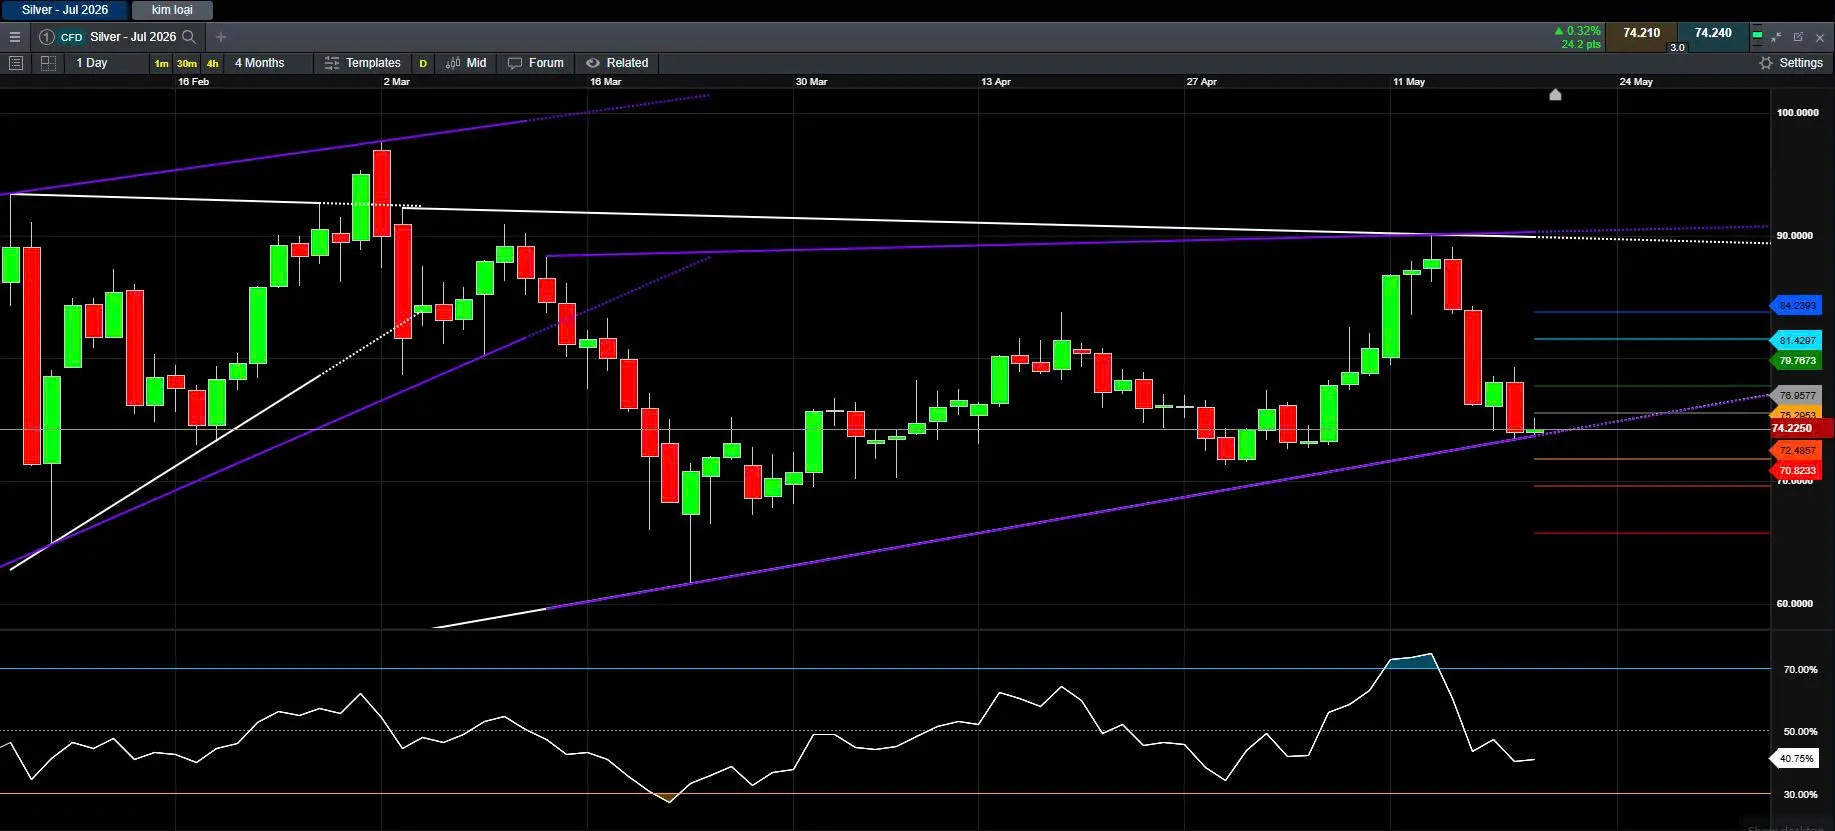Expand the 4 Months range dropdown
The width and height of the screenshot is (1835, 831).
pyautogui.click(x=260, y=63)
